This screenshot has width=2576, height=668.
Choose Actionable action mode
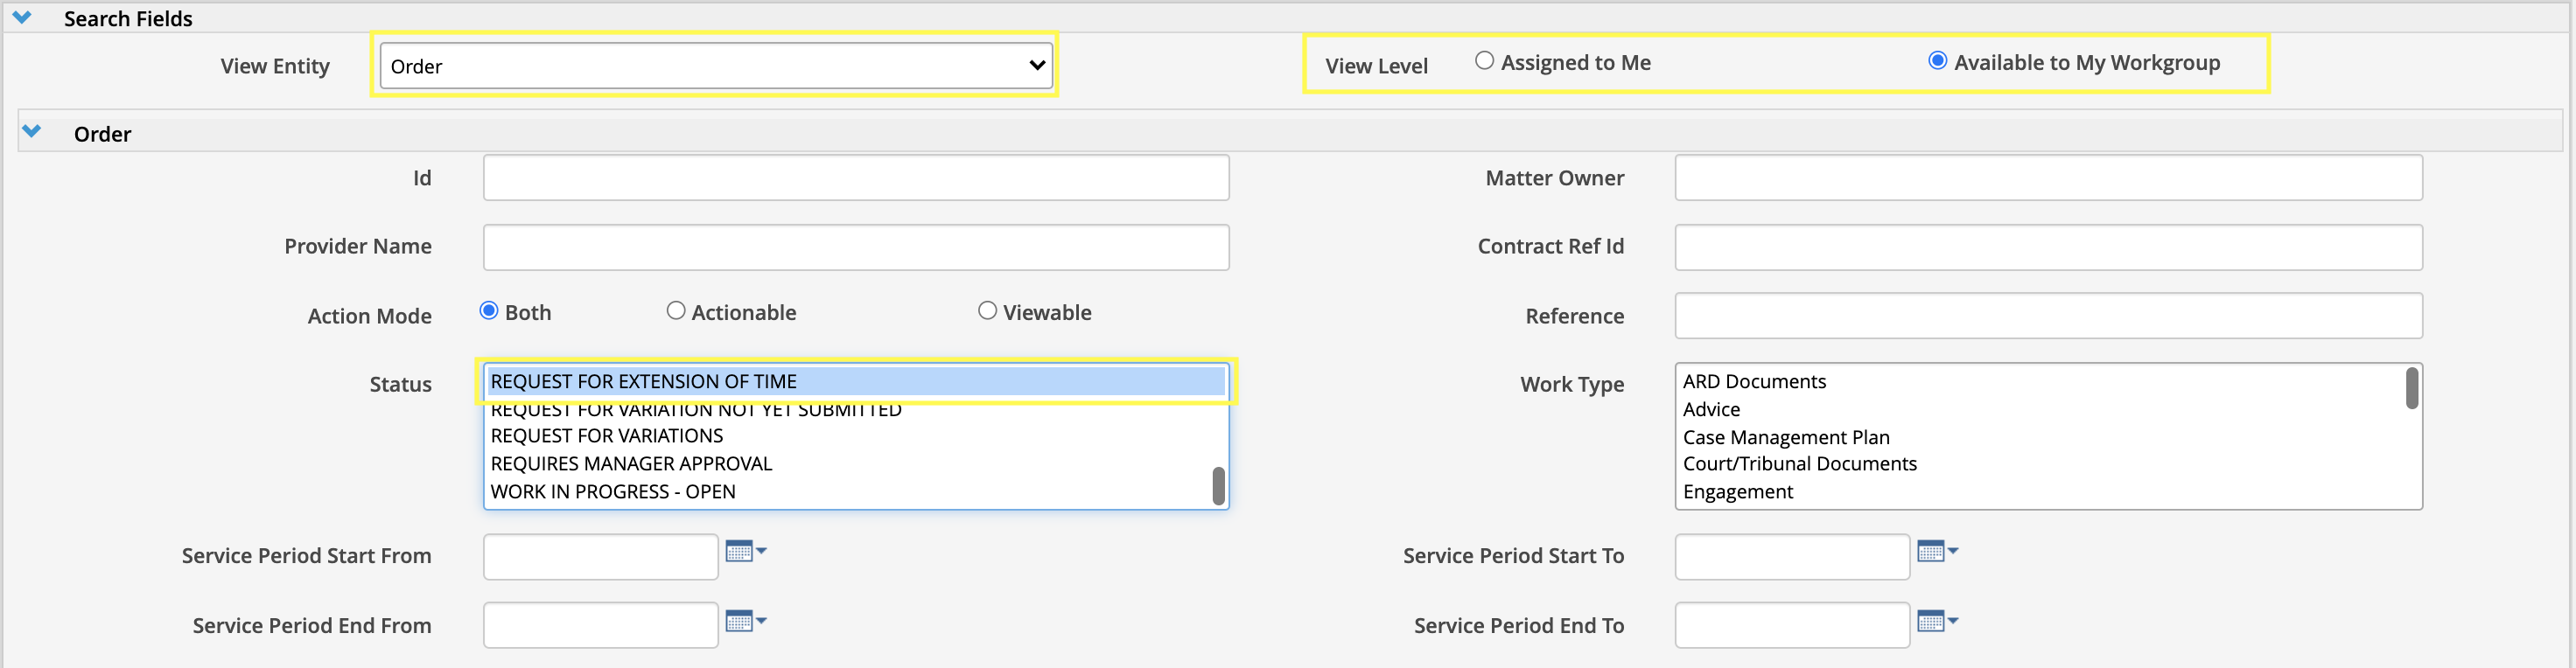coord(676,311)
